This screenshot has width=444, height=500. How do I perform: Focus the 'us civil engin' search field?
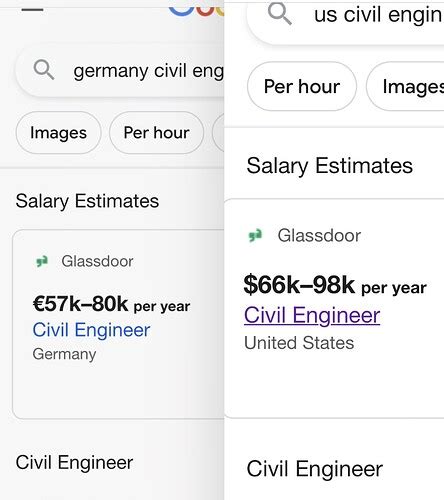coord(345,20)
